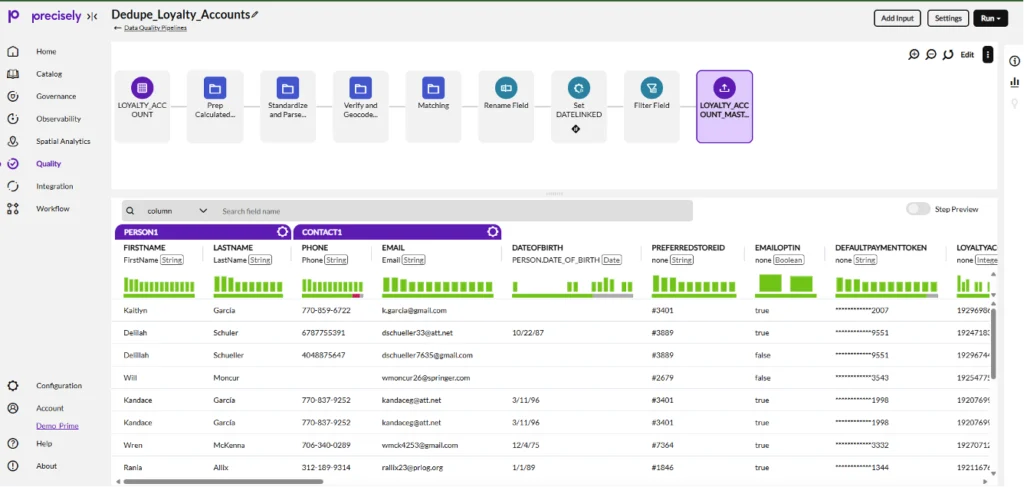Open Observability in the sidebar
The image size is (1024, 487).
point(58,119)
